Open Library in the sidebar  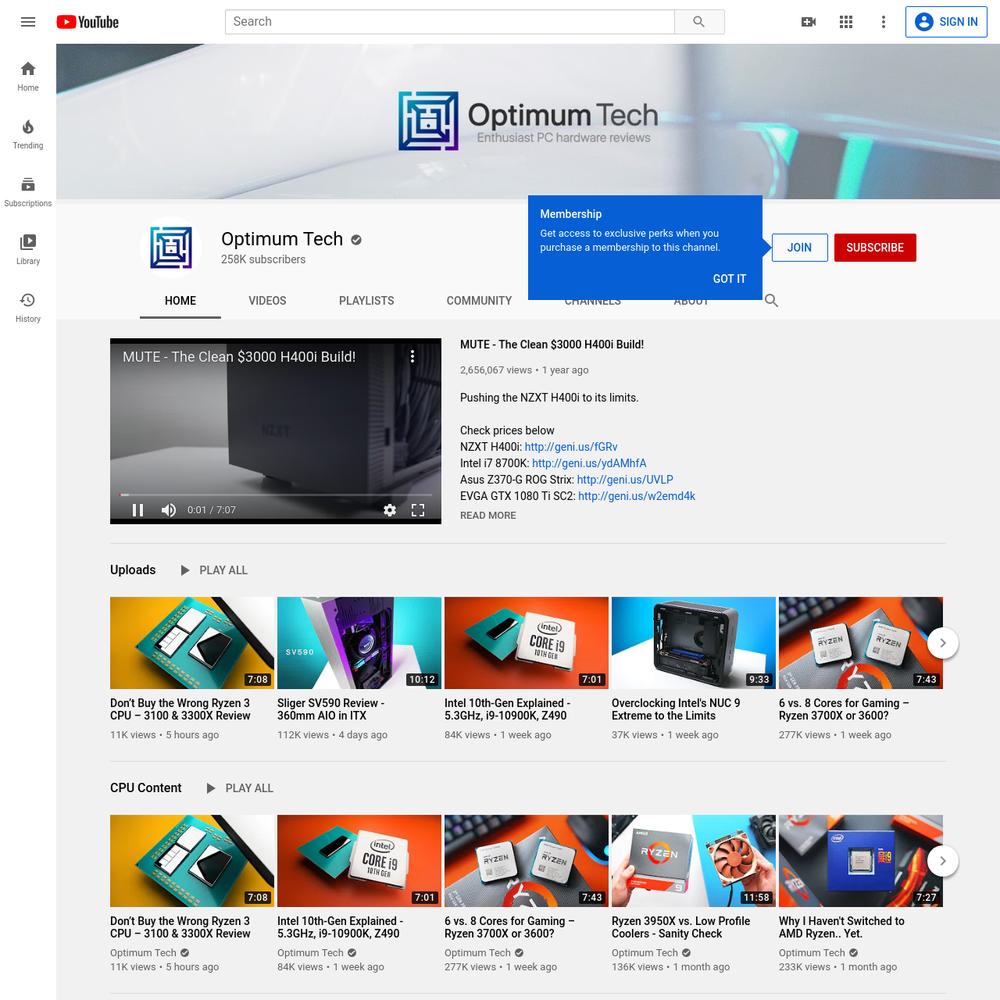tap(27, 250)
